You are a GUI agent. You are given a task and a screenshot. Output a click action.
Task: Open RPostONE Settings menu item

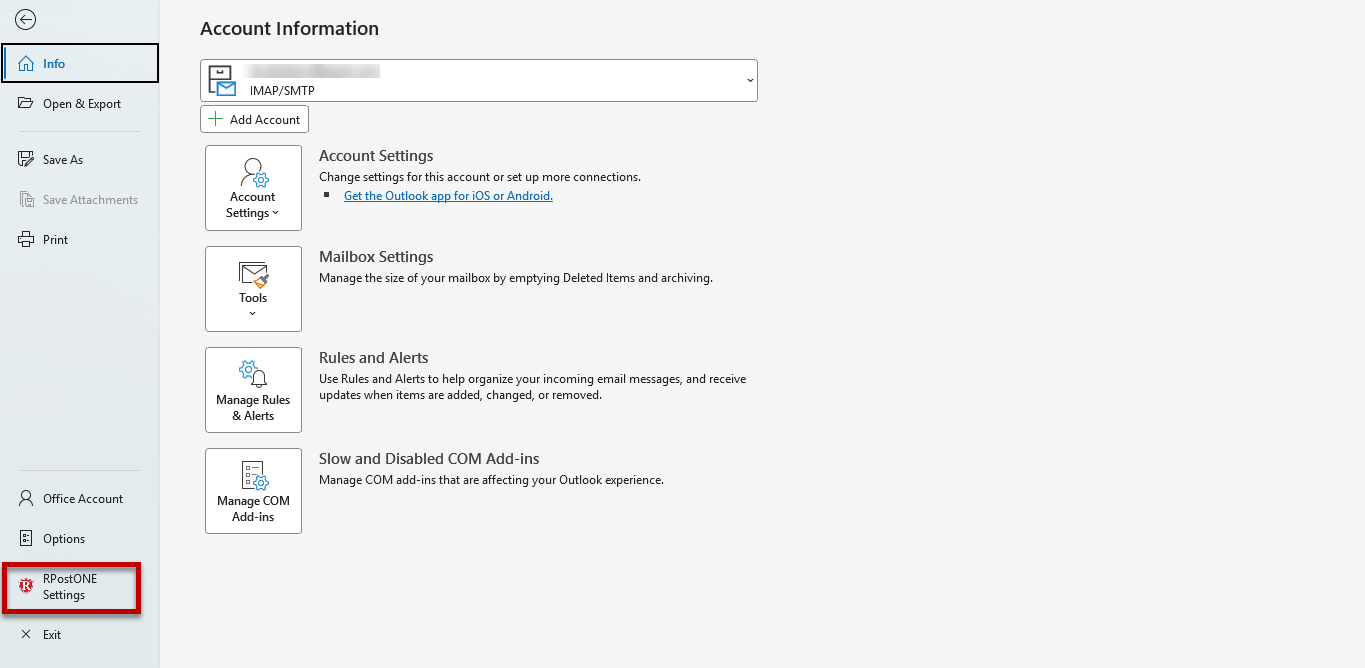[x=71, y=587]
